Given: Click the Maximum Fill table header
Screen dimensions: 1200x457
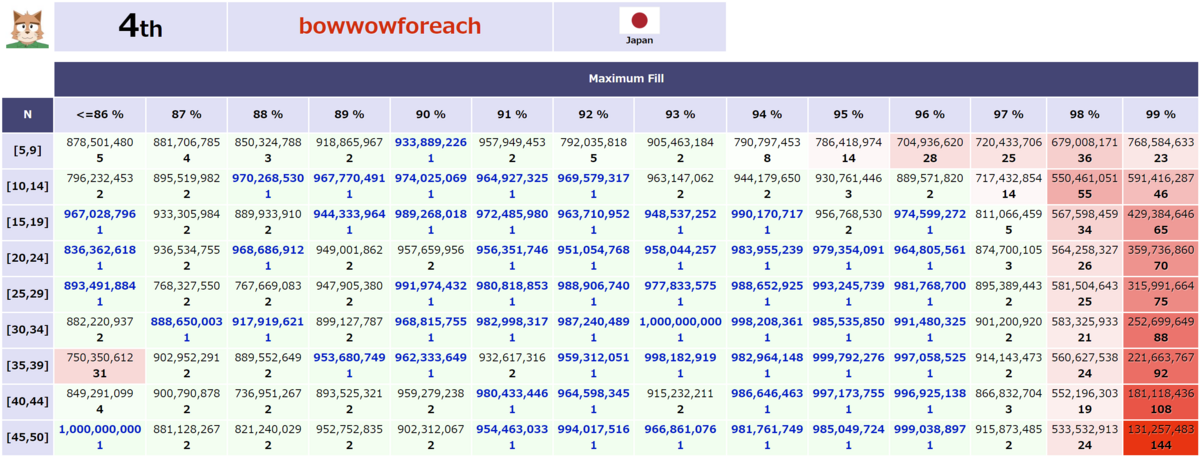Looking at the screenshot, I should pyautogui.click(x=626, y=78).
